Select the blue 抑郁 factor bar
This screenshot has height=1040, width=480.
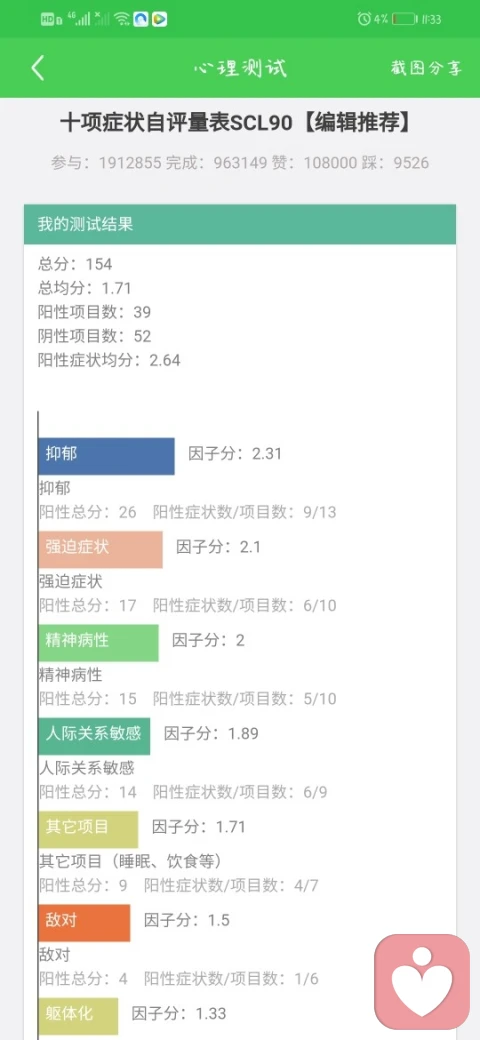tap(106, 456)
